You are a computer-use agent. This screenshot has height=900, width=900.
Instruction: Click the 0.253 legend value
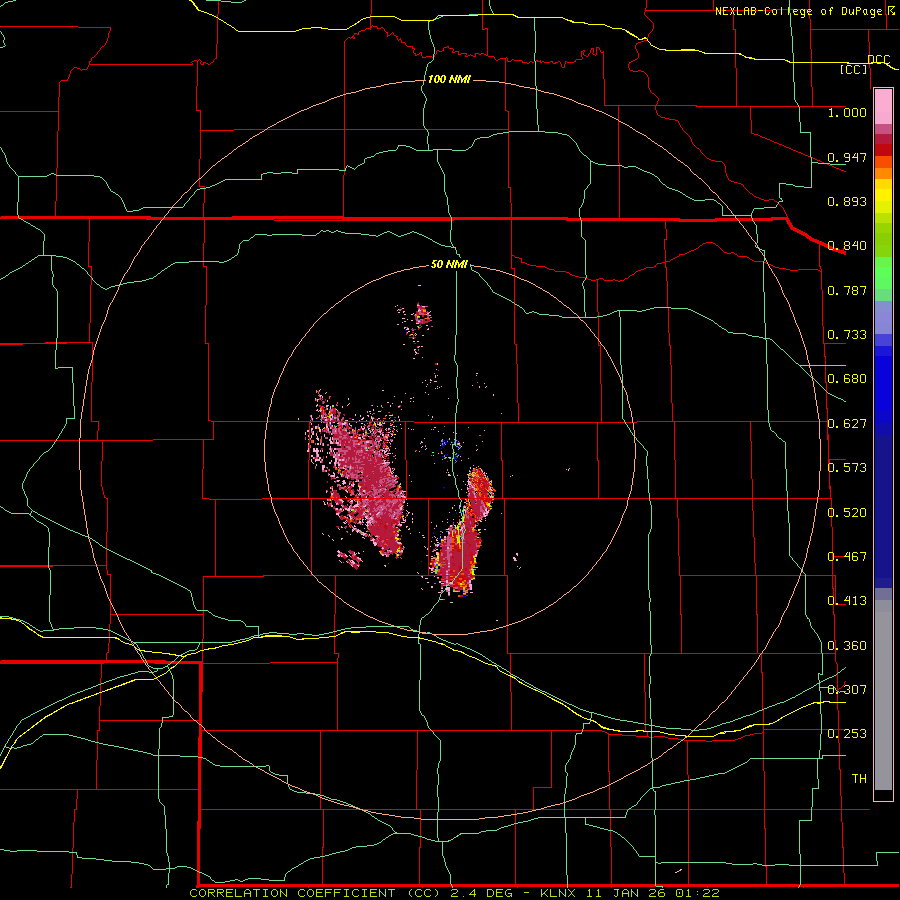click(847, 734)
